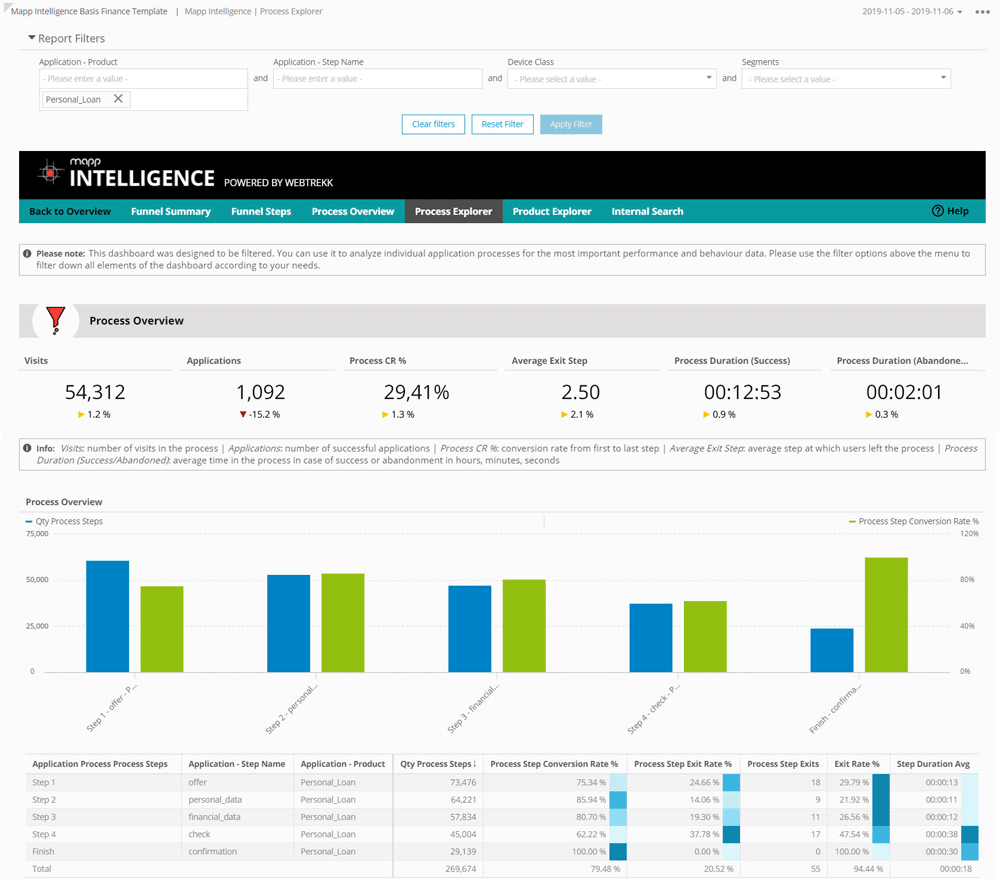Toggle Qty Process Steps legend series
The image size is (1000, 879).
point(64,521)
